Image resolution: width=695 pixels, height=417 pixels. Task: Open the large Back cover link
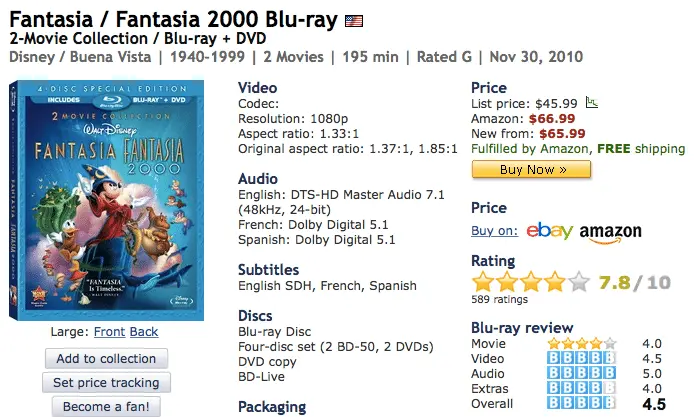tap(144, 332)
